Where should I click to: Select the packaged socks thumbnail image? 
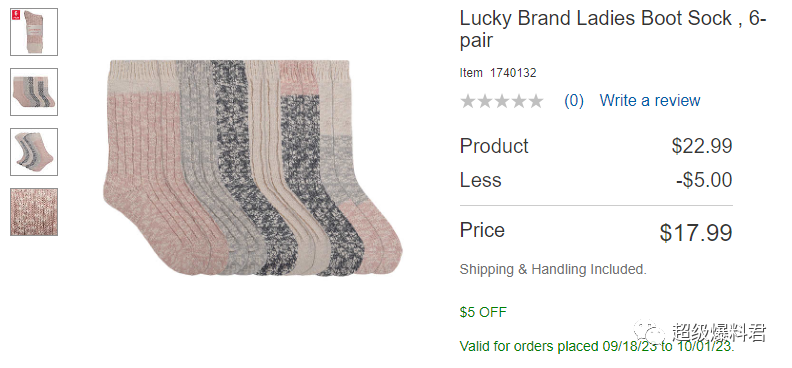tap(34, 32)
